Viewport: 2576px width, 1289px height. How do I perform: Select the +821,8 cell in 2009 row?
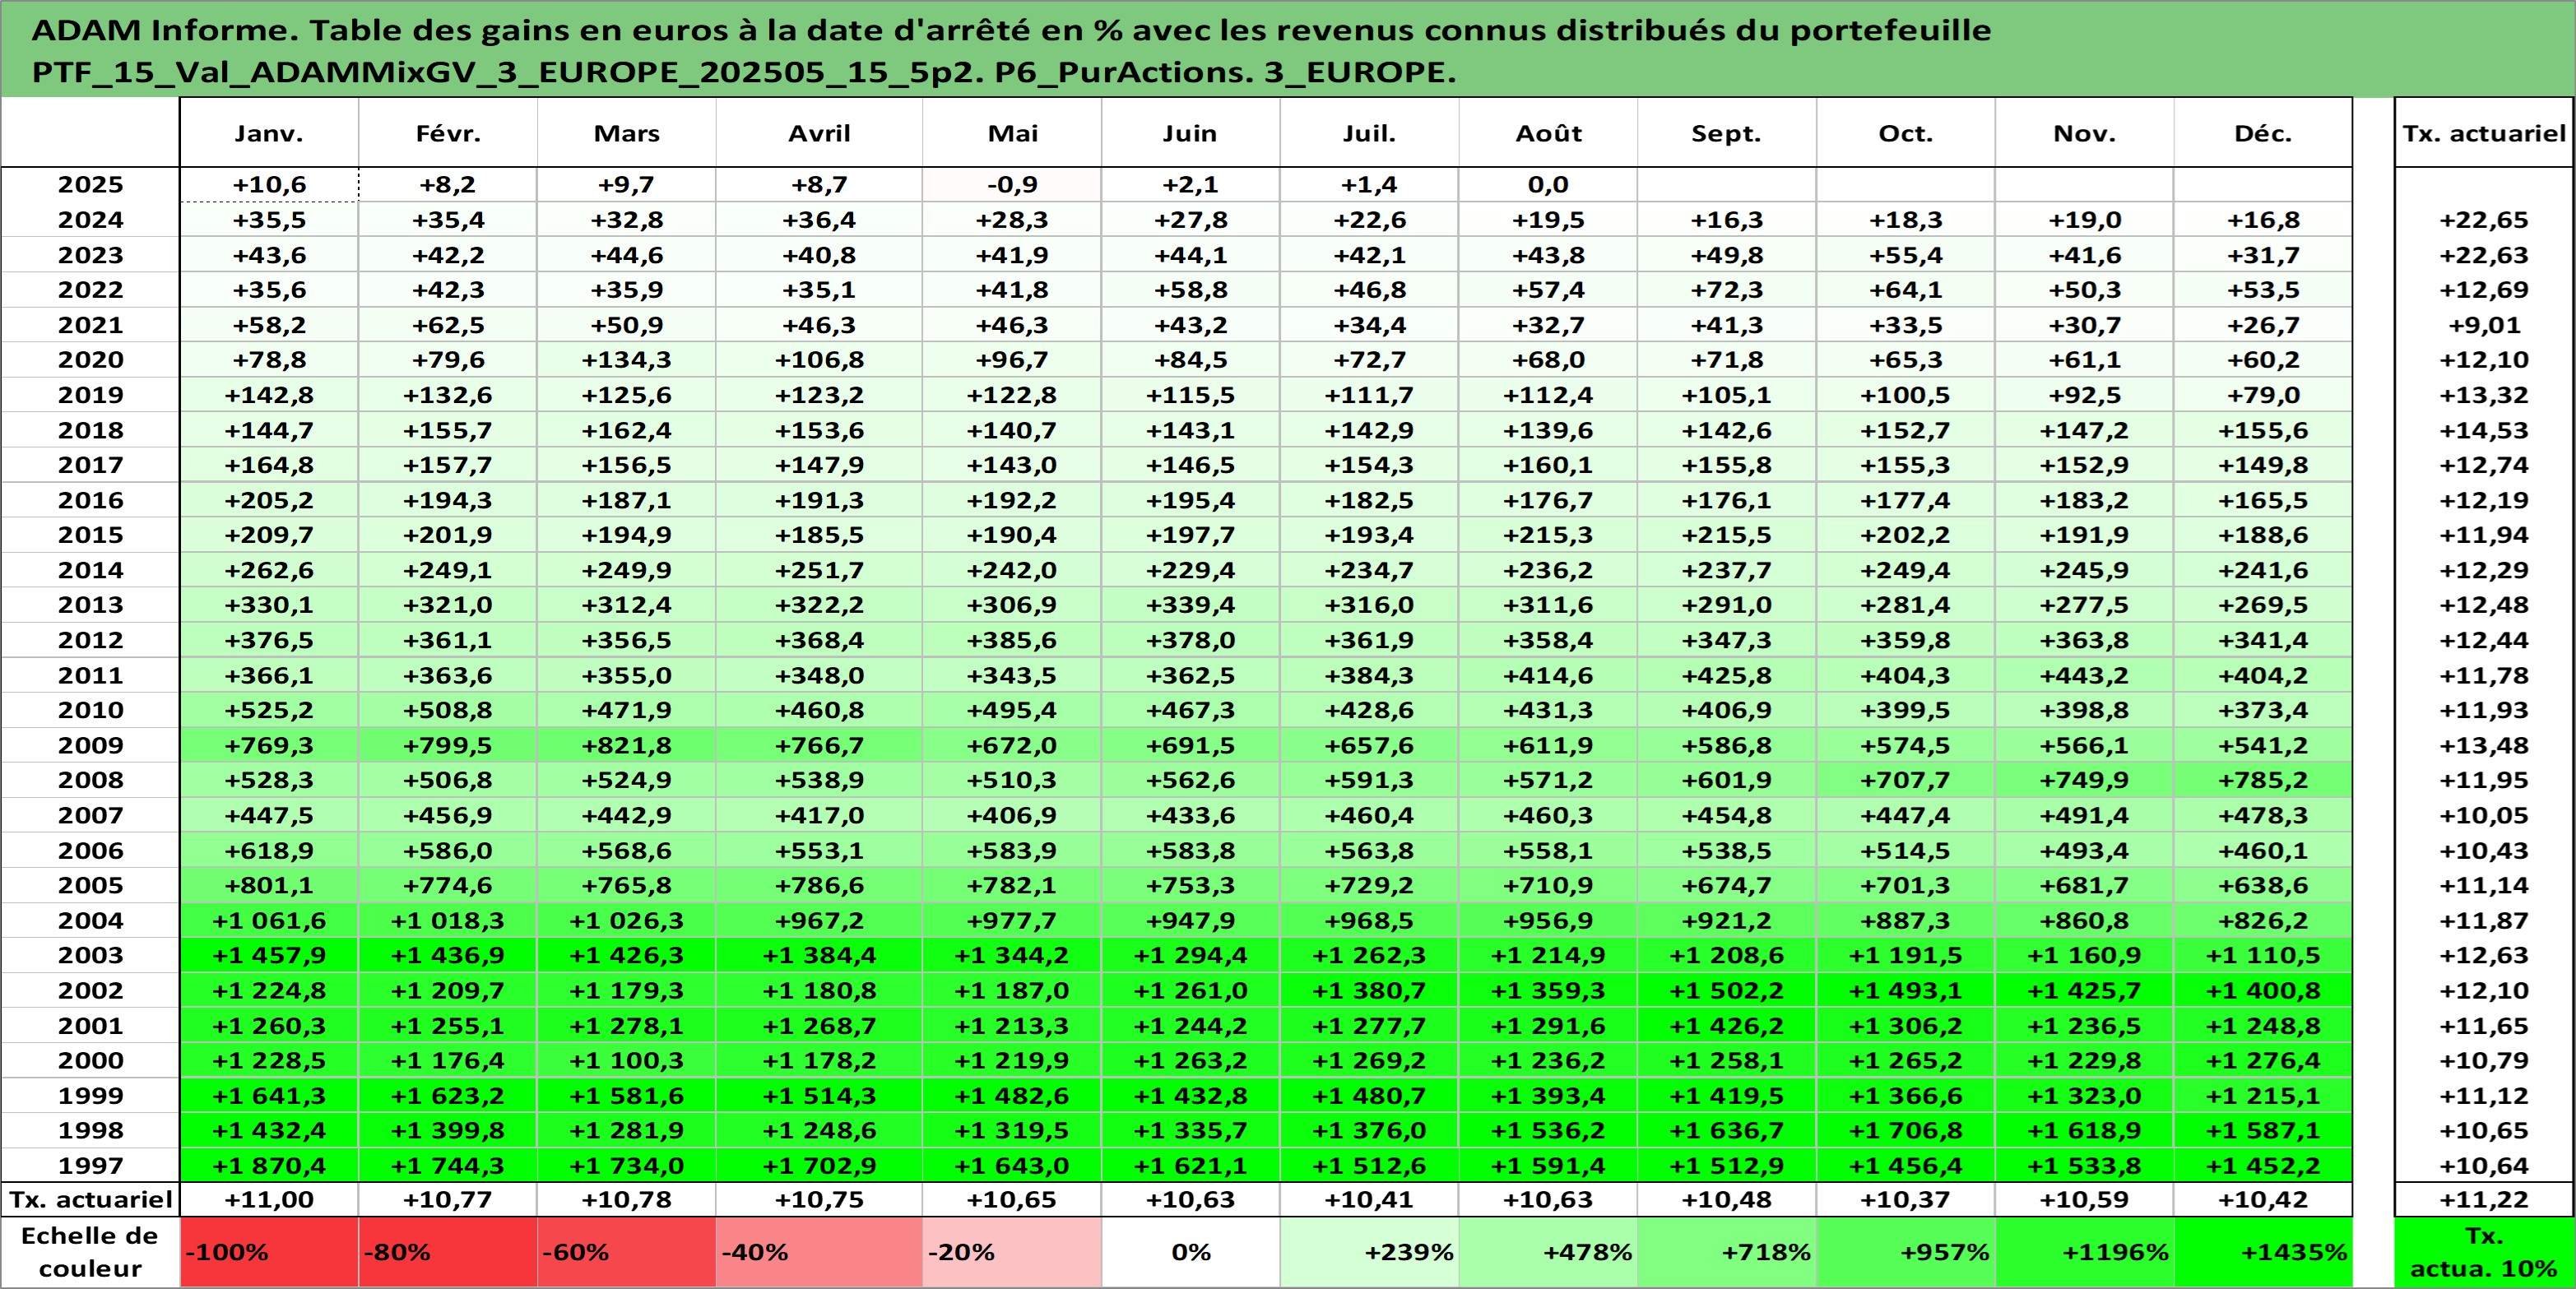click(x=627, y=745)
